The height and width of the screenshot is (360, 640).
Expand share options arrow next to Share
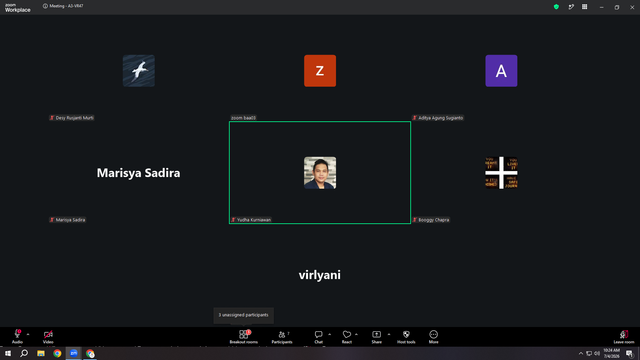[x=389, y=334]
